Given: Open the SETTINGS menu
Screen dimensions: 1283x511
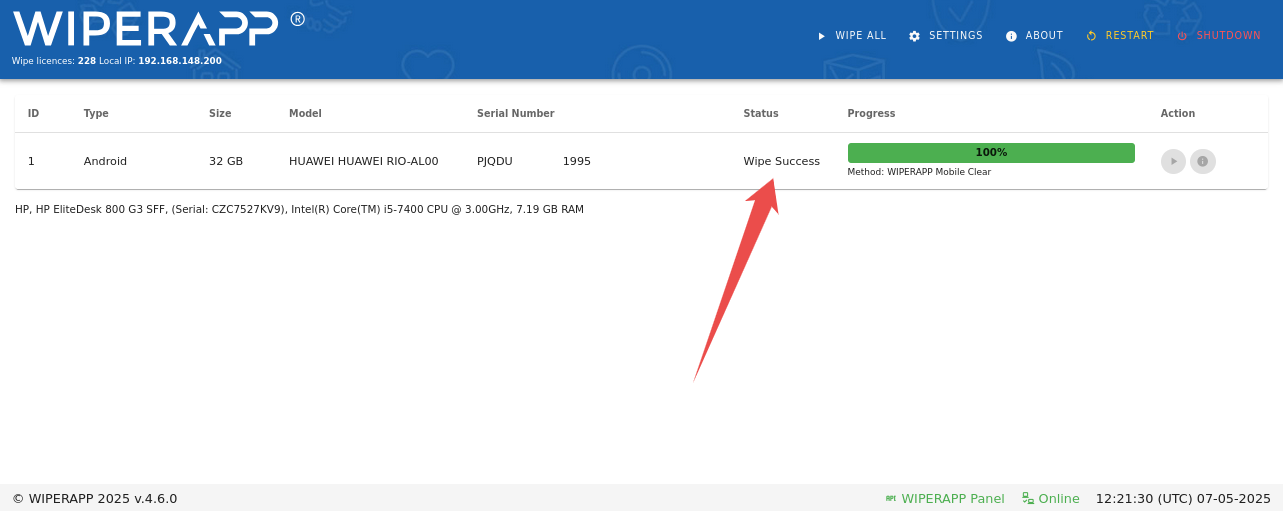Looking at the screenshot, I should pyautogui.click(x=945, y=36).
